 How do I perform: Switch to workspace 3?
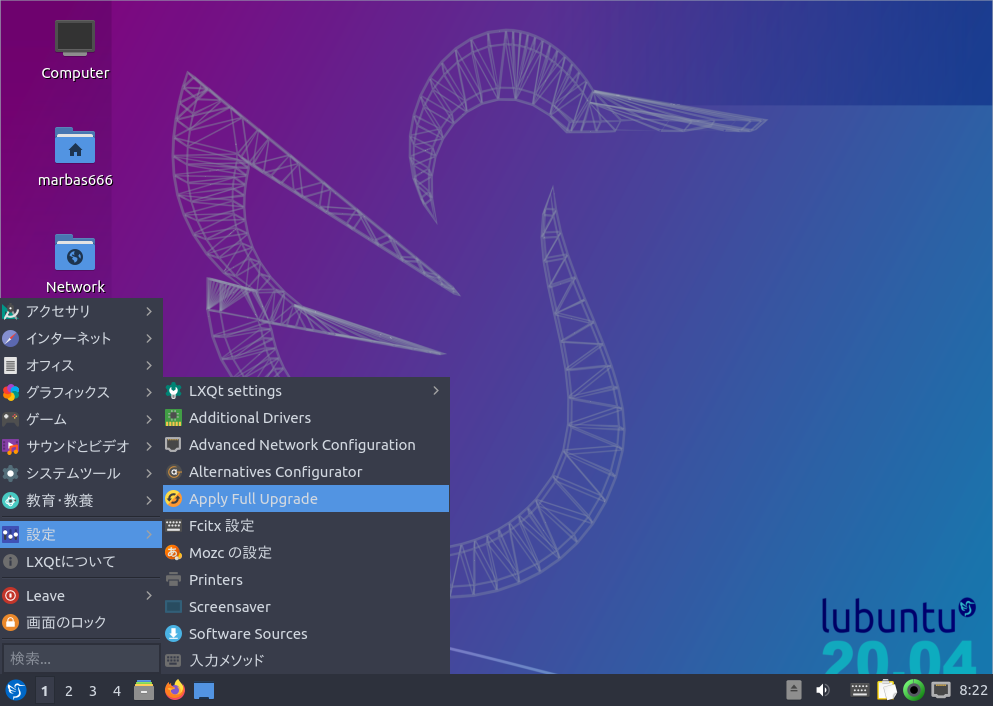coord(92,691)
